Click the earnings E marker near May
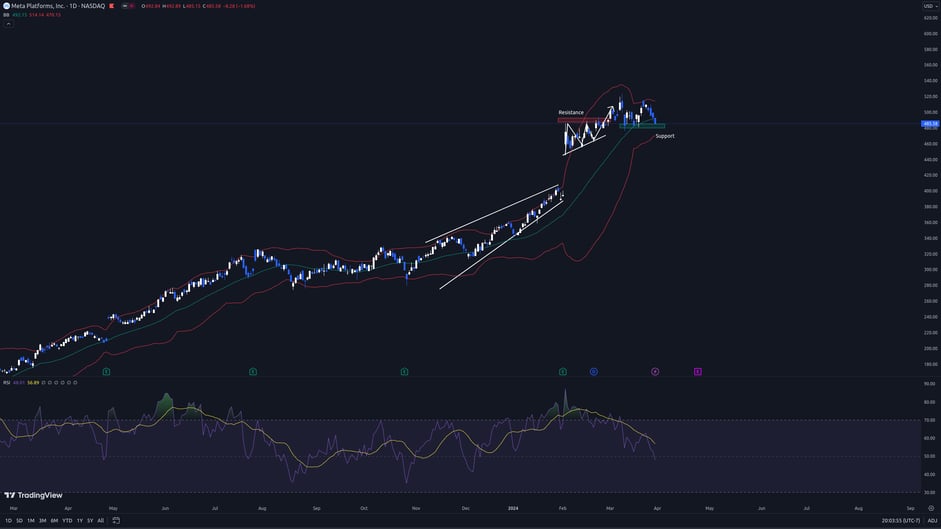Screen dimensions: 941x529 [x=106, y=372]
